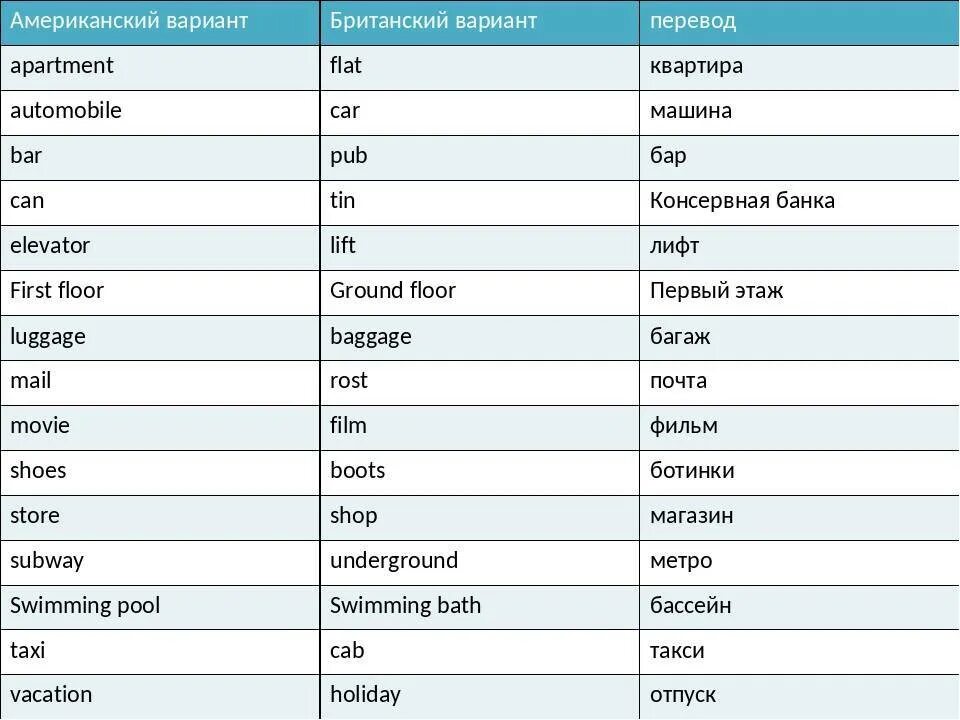Select the 'apartment' cell
The image size is (960, 720).
coord(160,68)
